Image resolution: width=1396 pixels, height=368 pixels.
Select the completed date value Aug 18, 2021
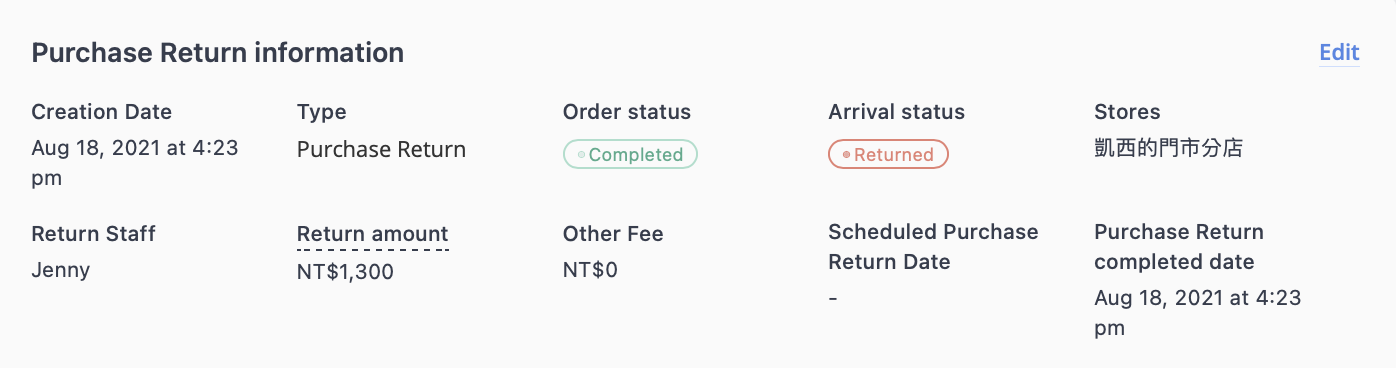1198,312
